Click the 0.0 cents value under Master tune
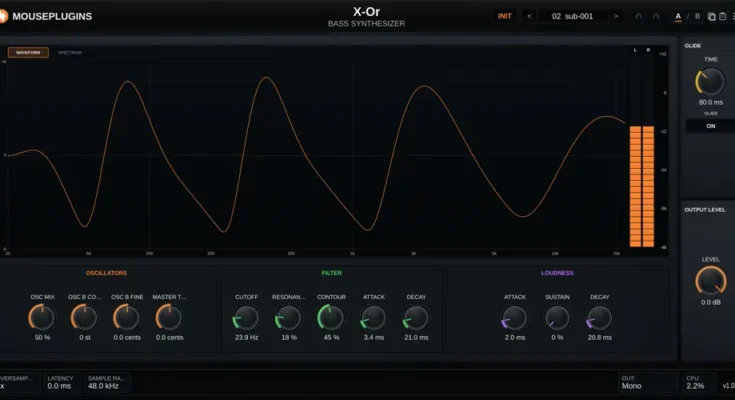Viewport: 735px width, 400px height. (x=169, y=338)
